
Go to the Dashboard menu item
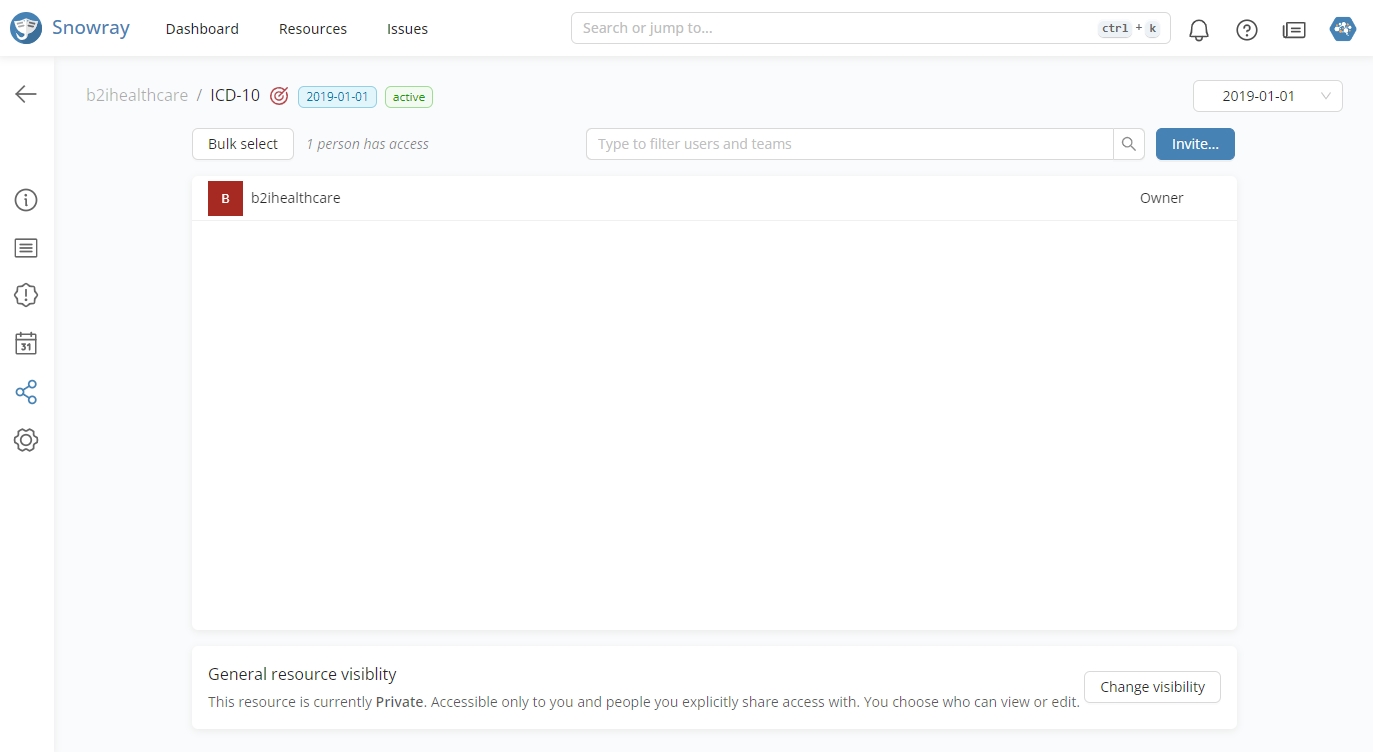[202, 29]
